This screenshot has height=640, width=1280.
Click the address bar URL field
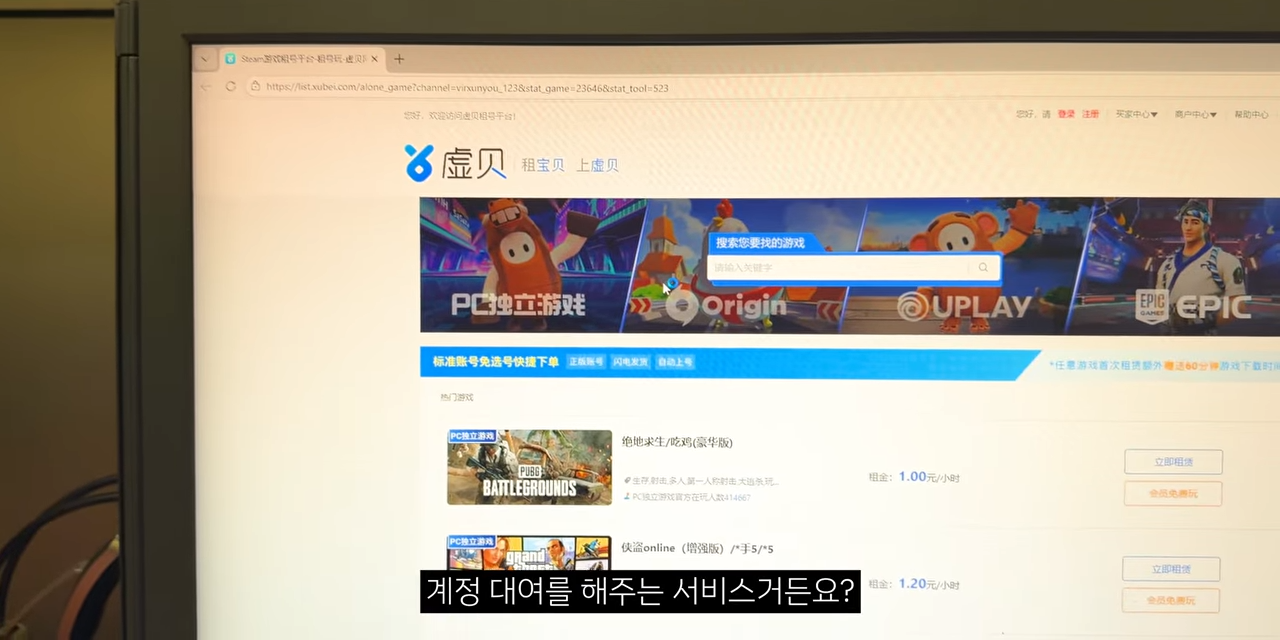pos(467,88)
